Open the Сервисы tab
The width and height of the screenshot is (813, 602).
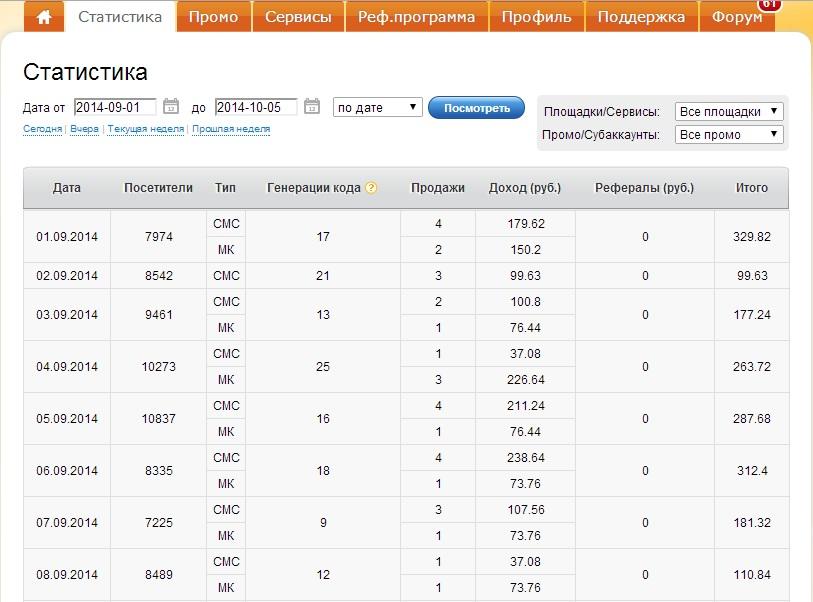[x=299, y=16]
